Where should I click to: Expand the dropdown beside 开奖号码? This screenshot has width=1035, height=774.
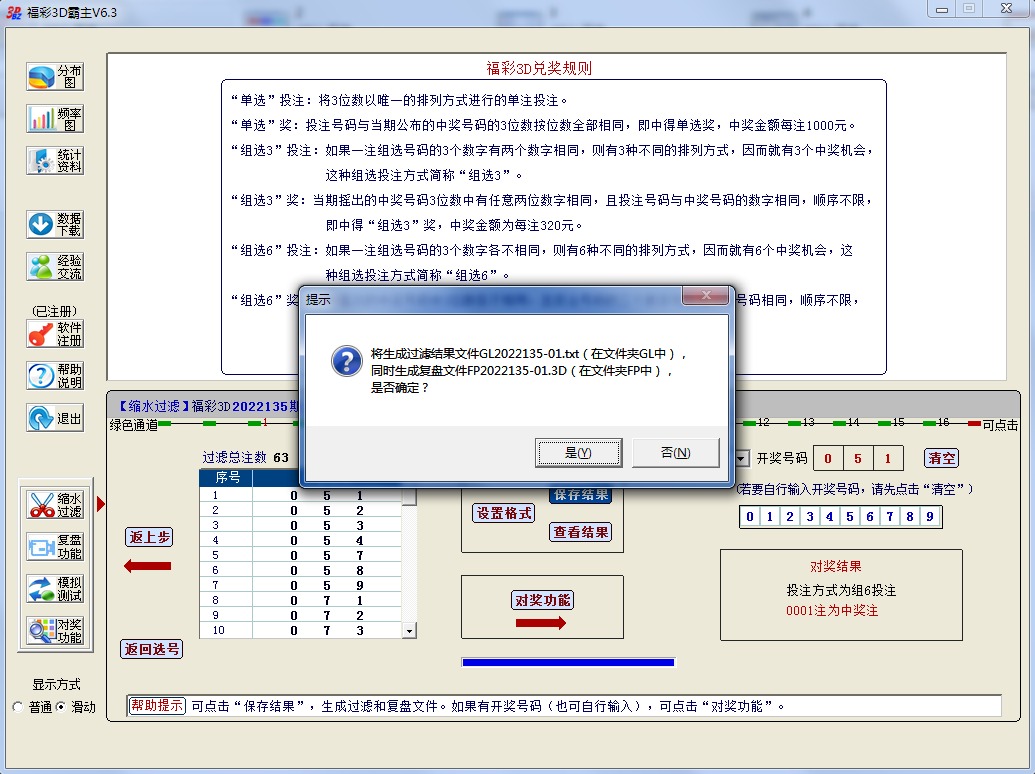coord(742,458)
